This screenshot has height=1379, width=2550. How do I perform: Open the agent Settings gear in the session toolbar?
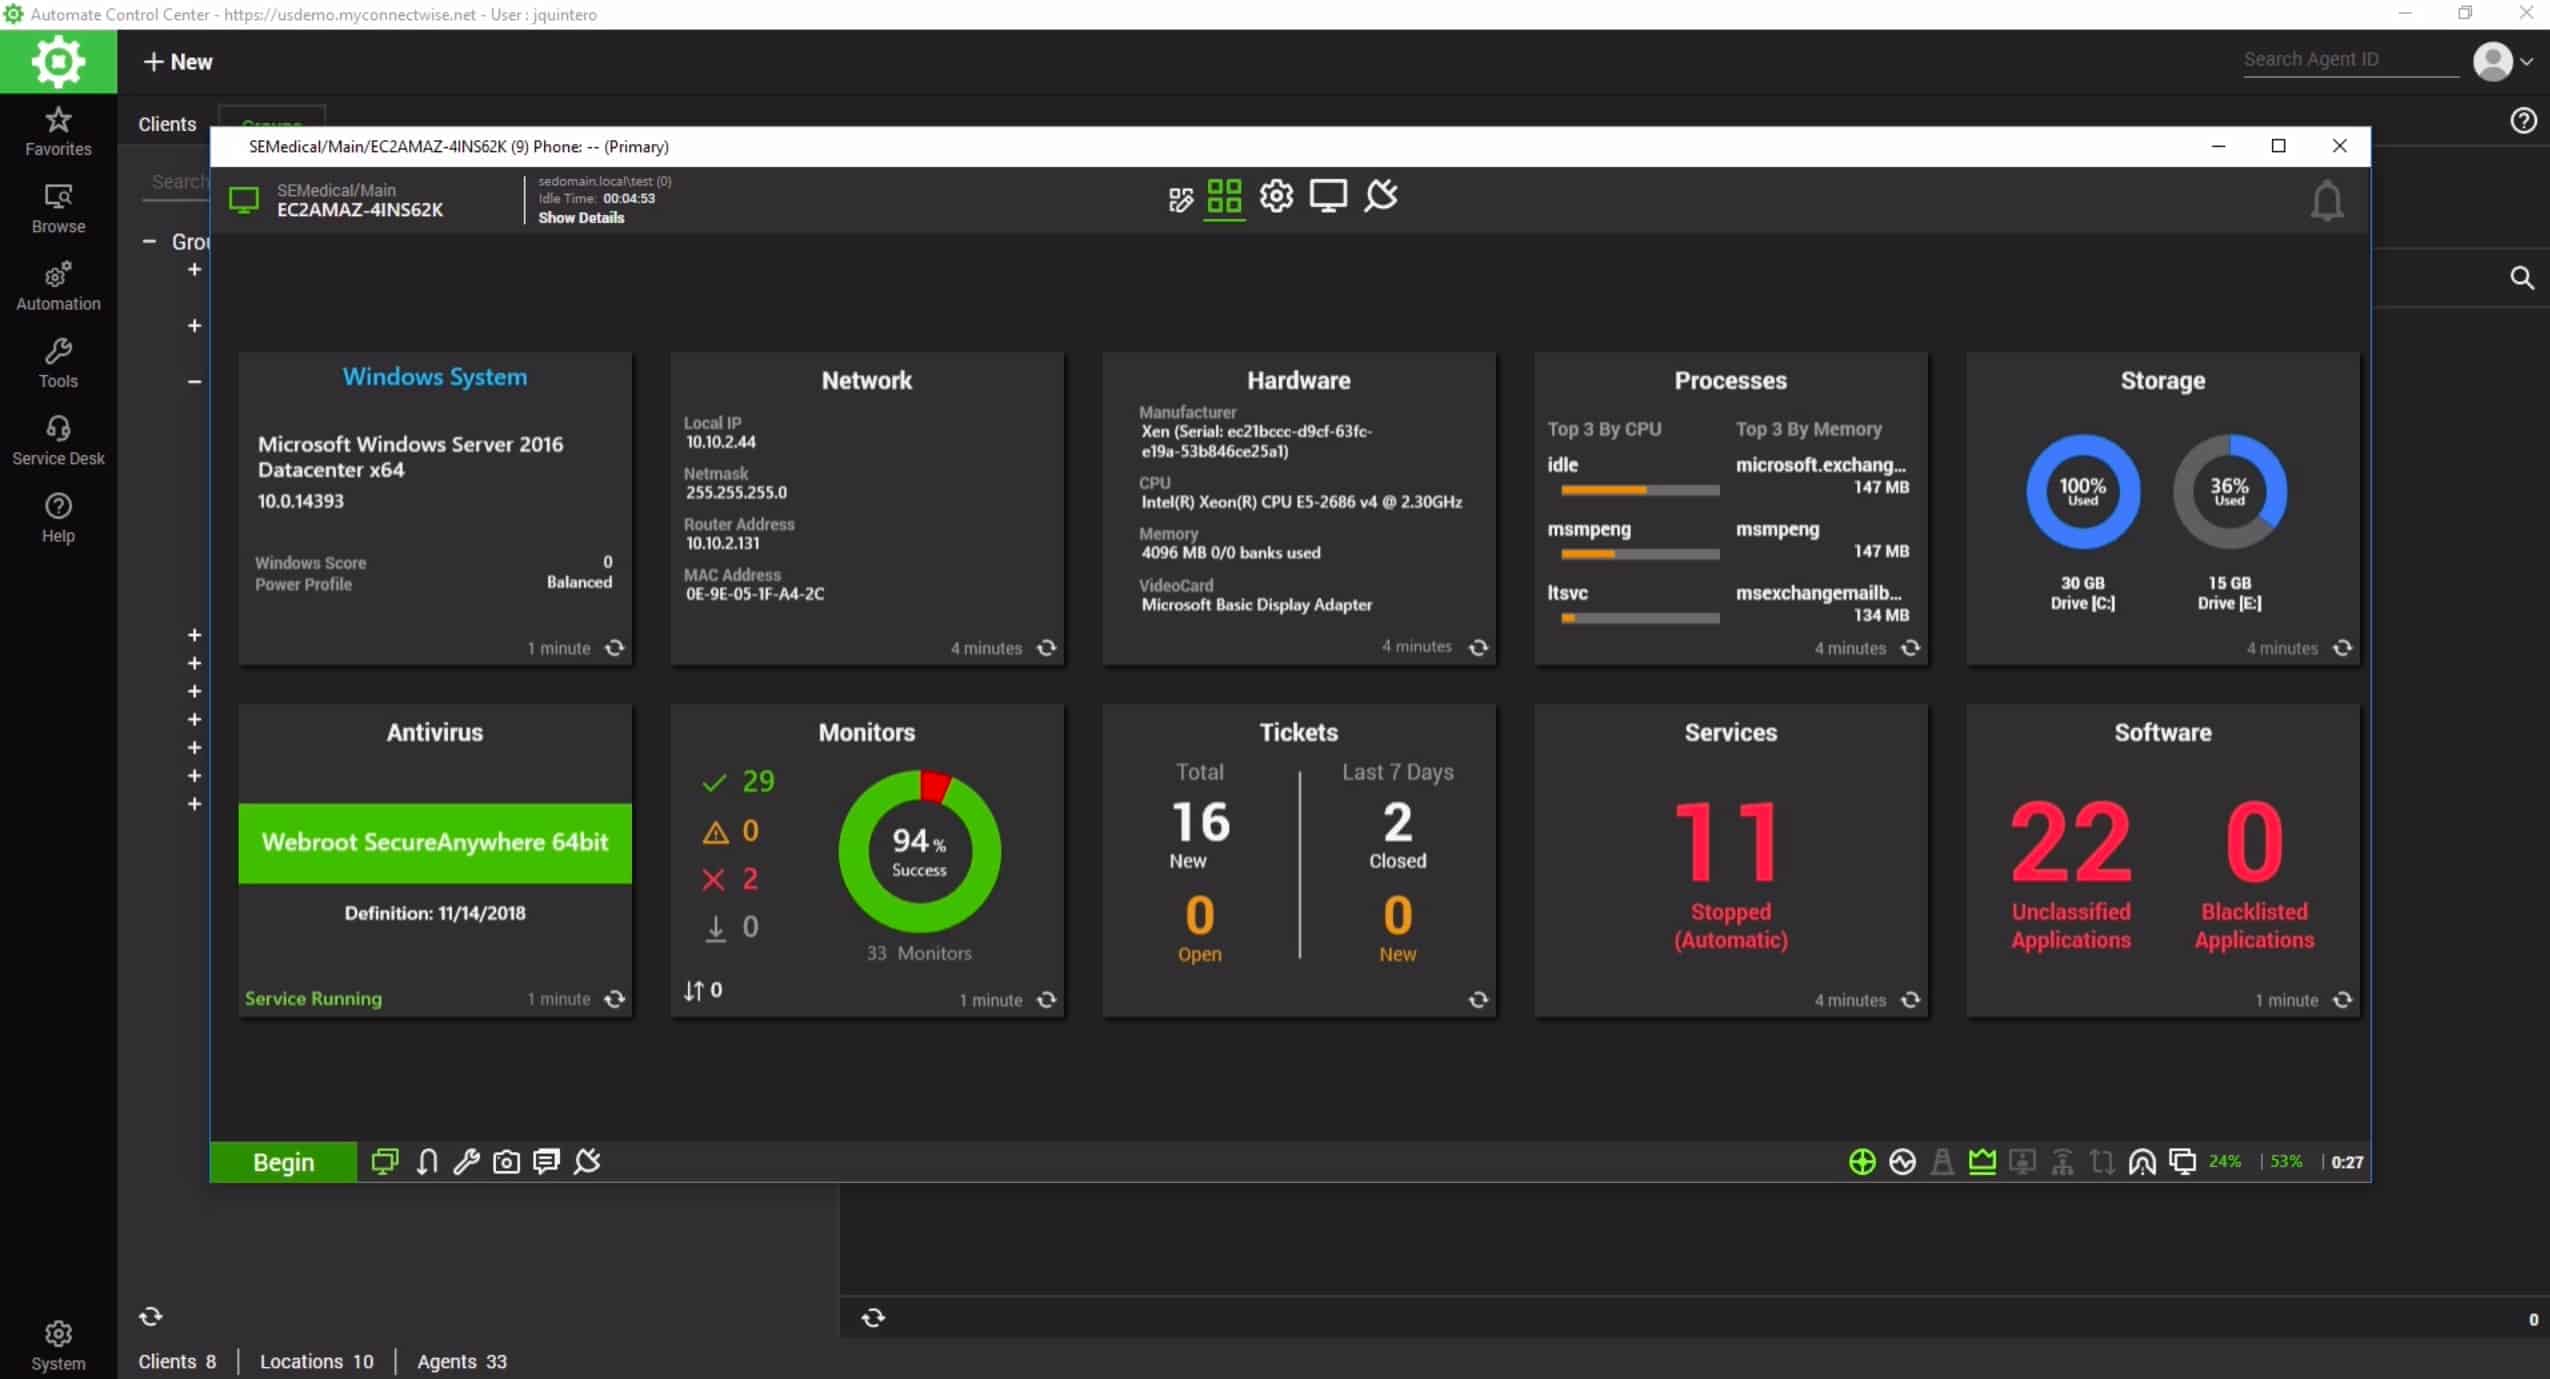(1276, 196)
